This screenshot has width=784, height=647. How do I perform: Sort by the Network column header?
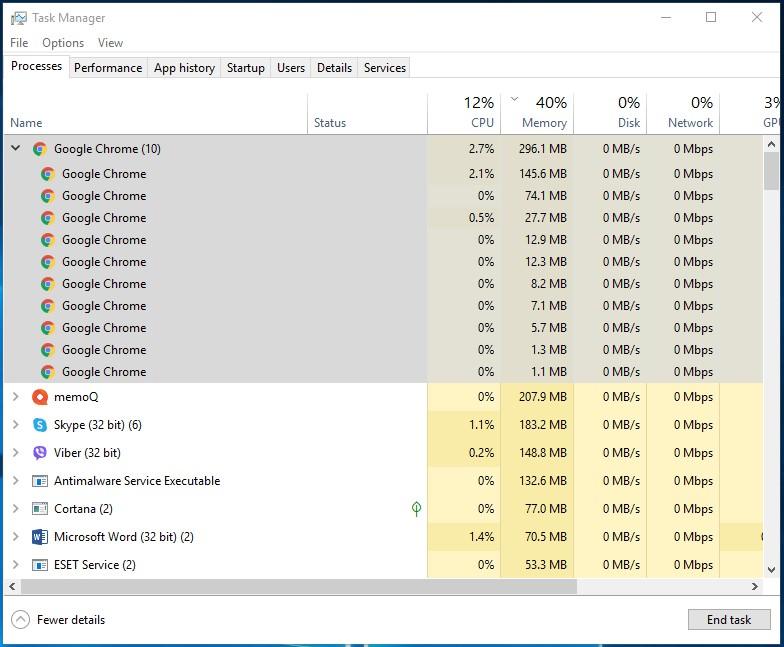point(683,114)
